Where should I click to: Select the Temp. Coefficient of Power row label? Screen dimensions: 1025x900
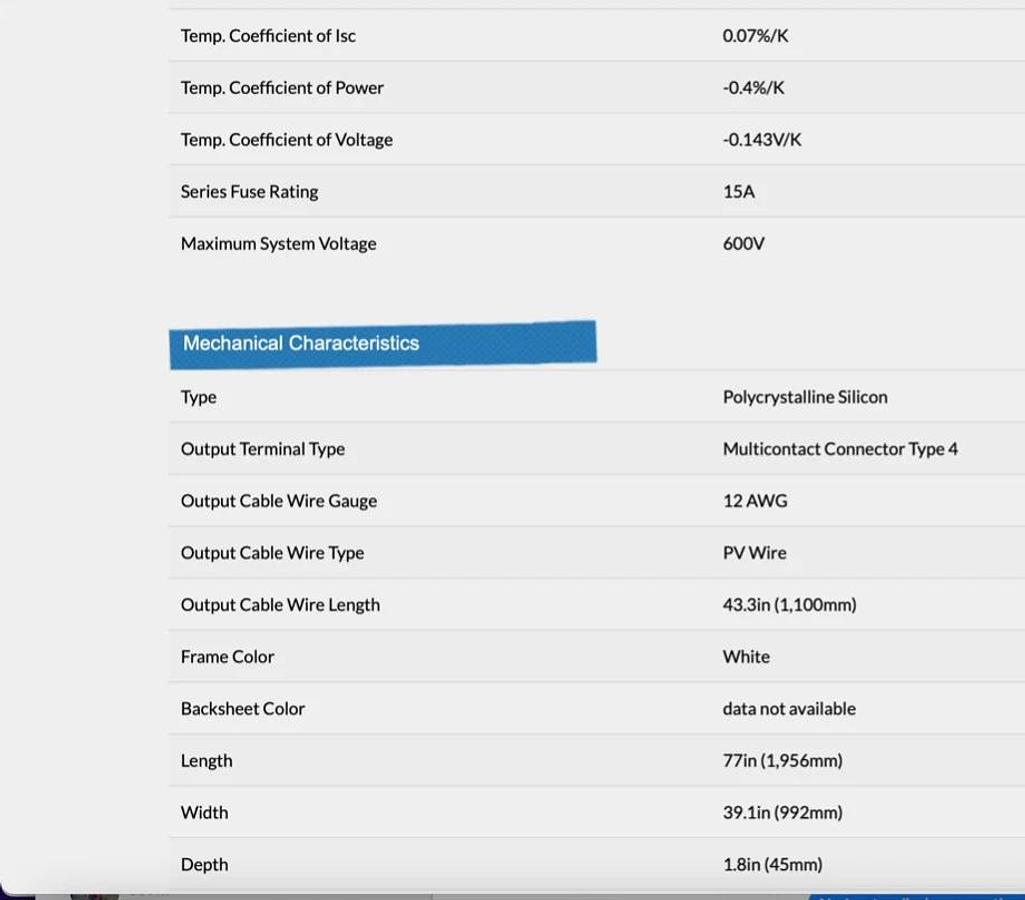click(282, 88)
